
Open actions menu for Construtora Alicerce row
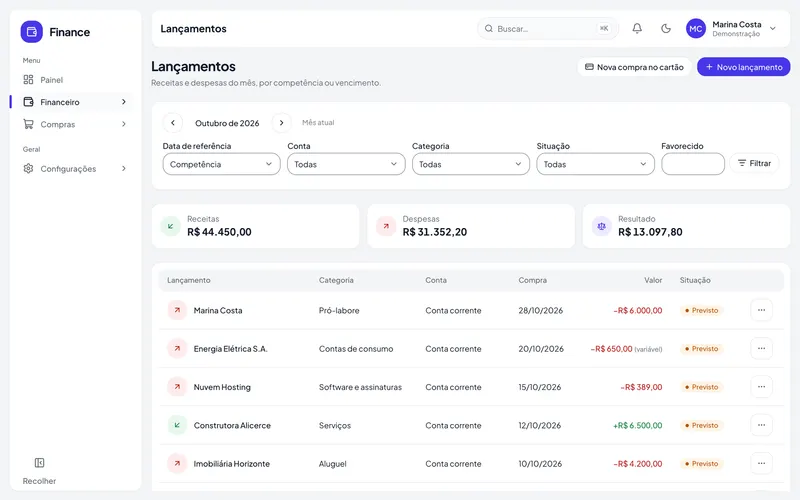(x=761, y=425)
